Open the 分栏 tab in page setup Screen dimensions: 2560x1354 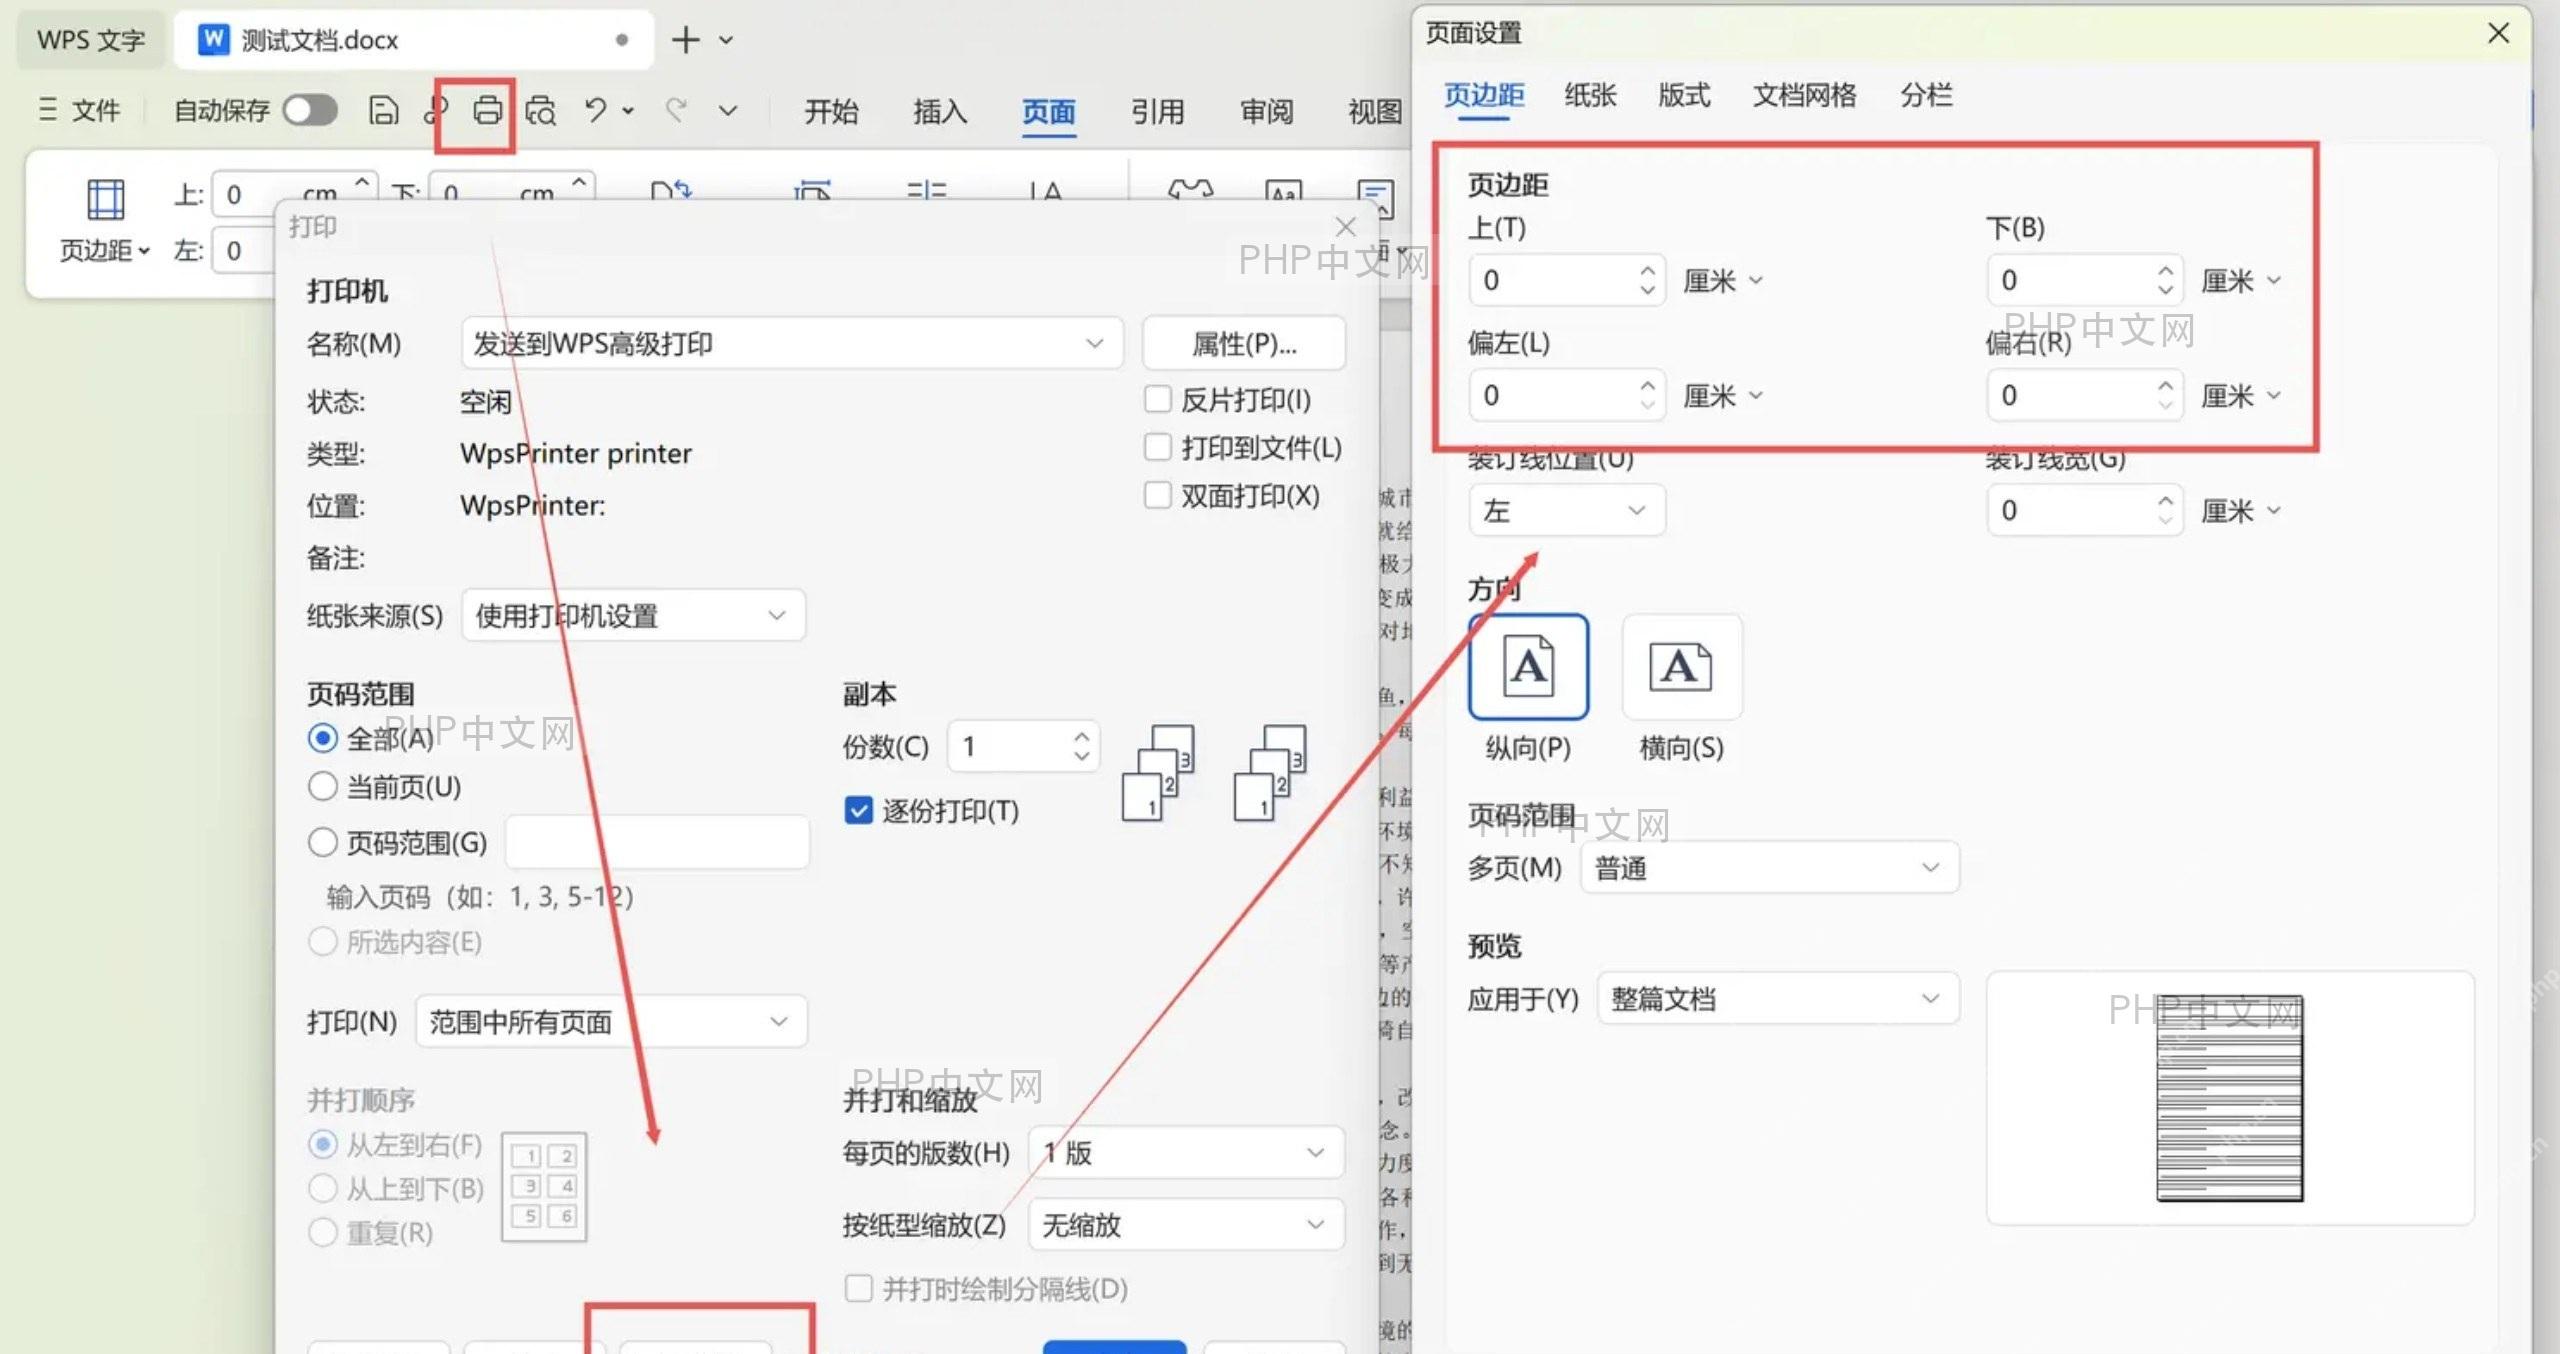point(1926,95)
